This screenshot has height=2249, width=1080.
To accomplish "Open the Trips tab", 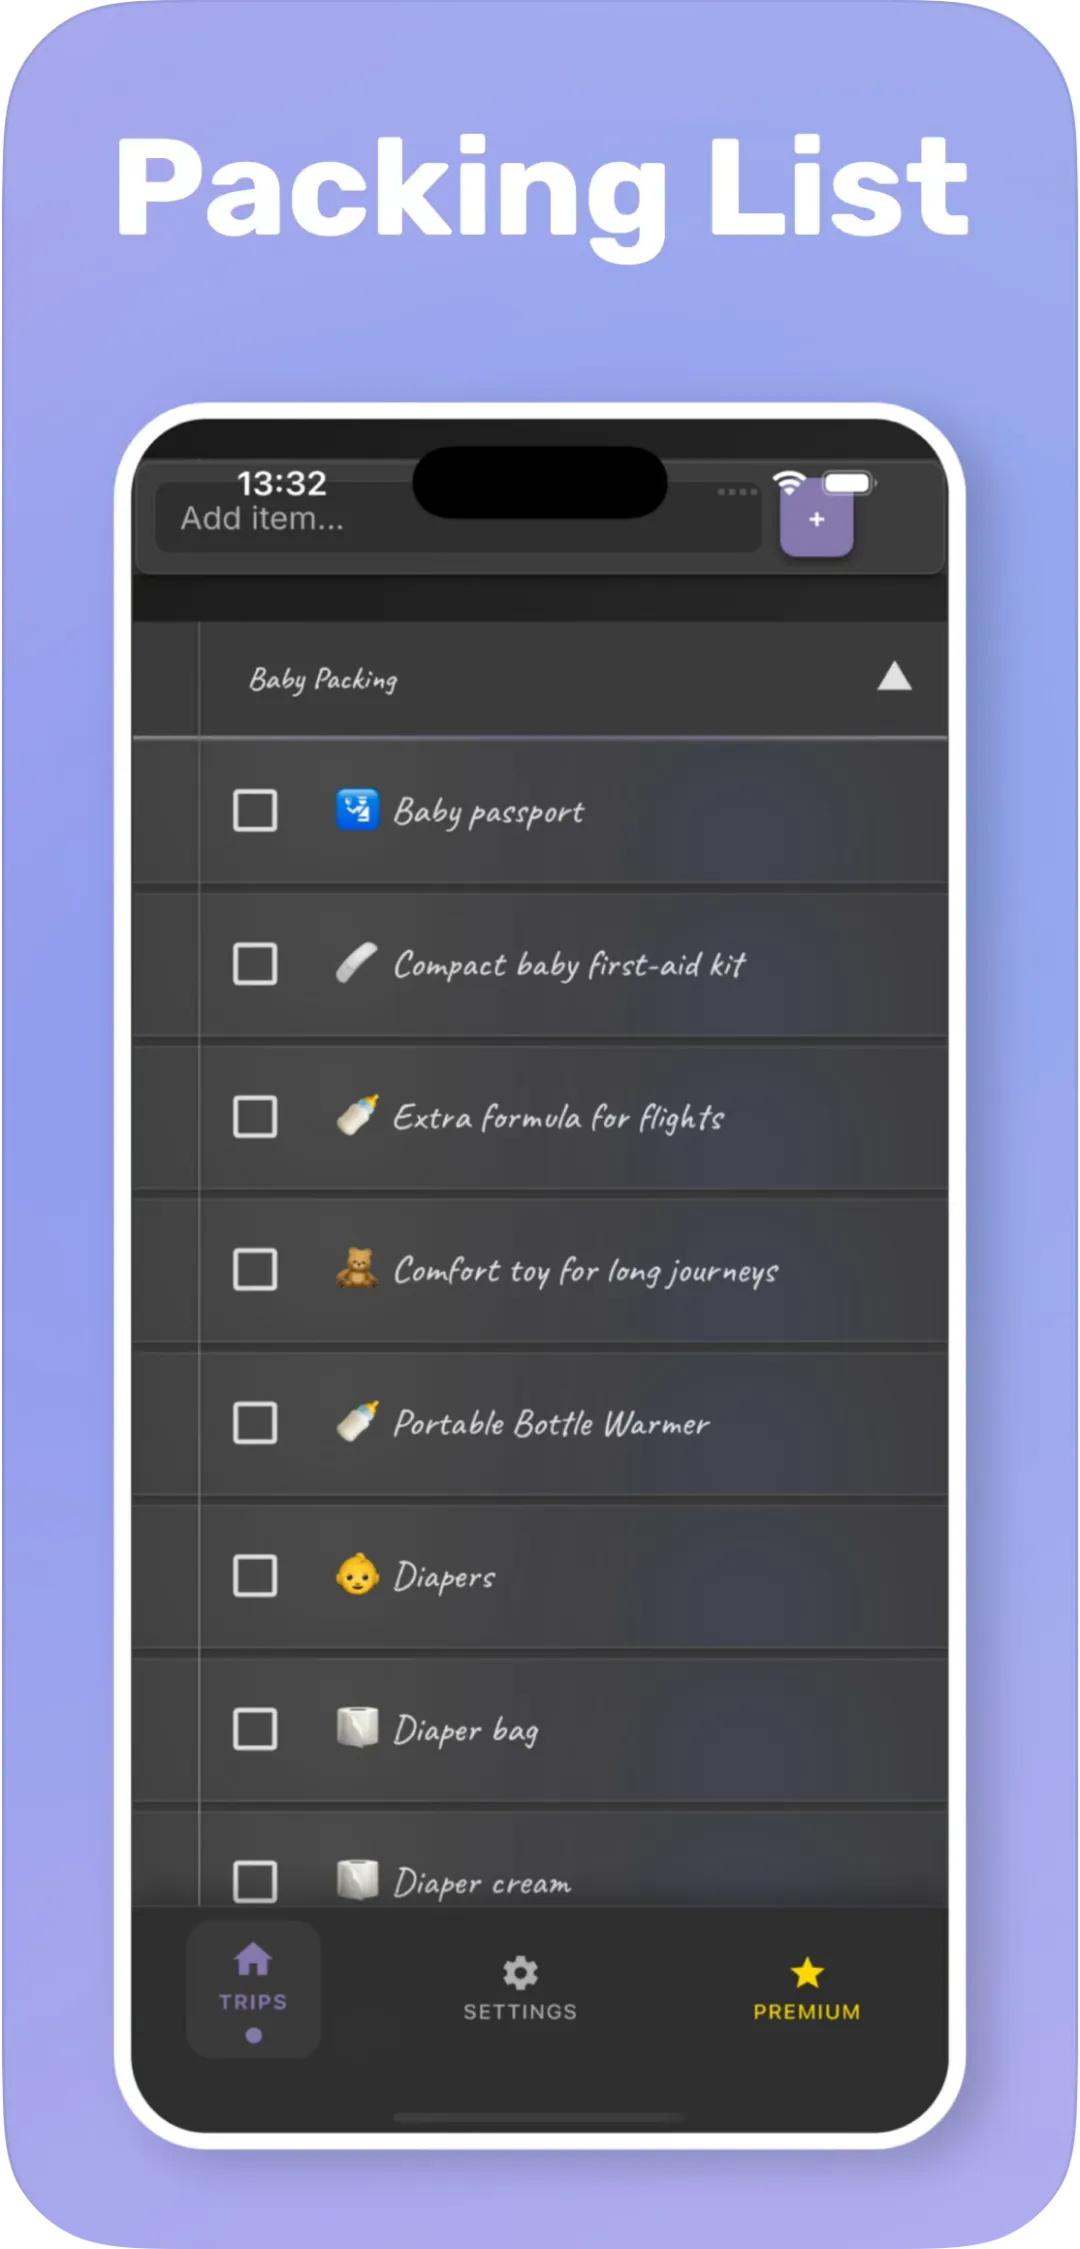I will (x=253, y=1989).
